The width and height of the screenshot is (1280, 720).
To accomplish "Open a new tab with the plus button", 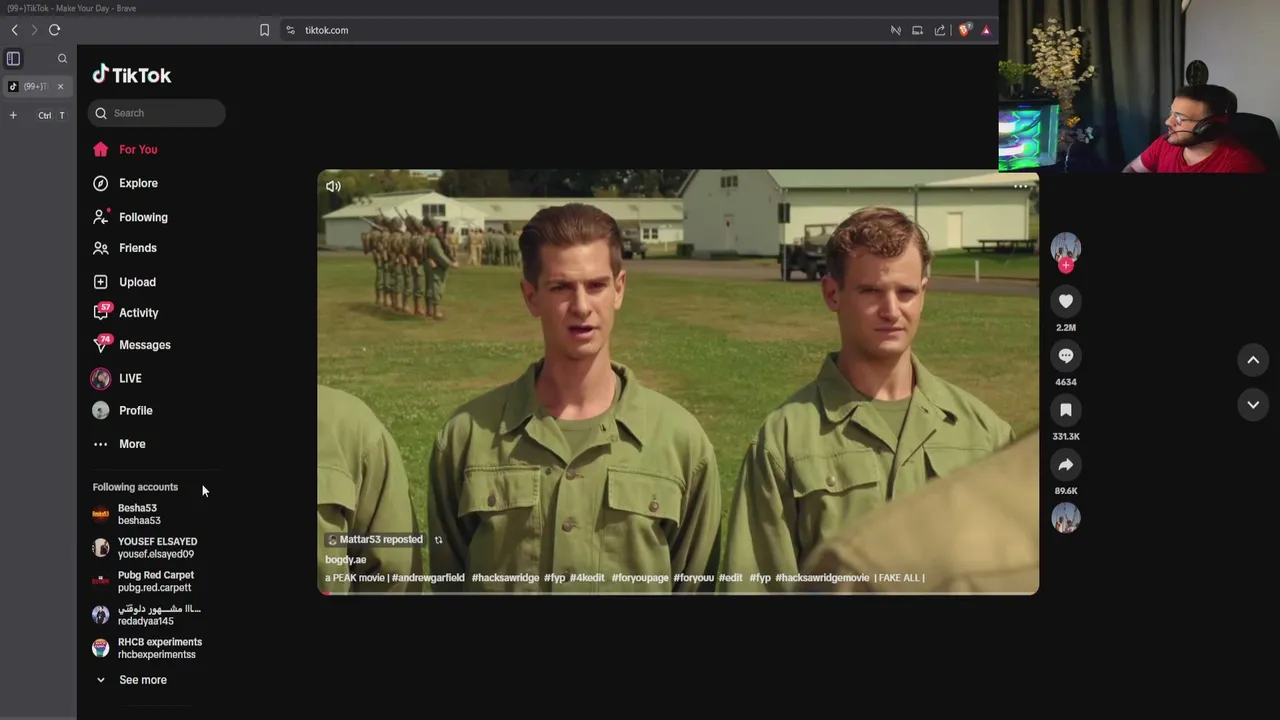I will tap(13, 115).
